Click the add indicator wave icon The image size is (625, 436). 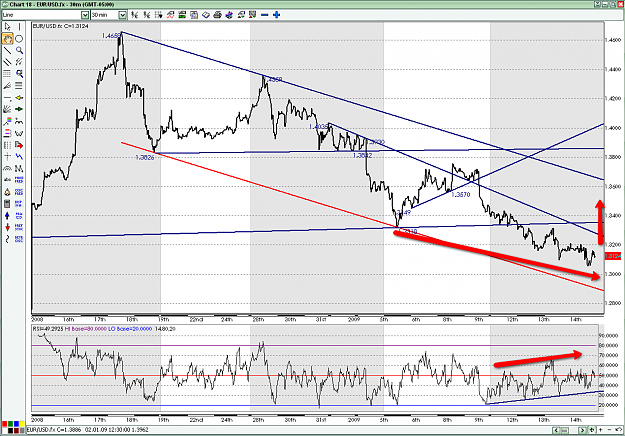pos(170,15)
